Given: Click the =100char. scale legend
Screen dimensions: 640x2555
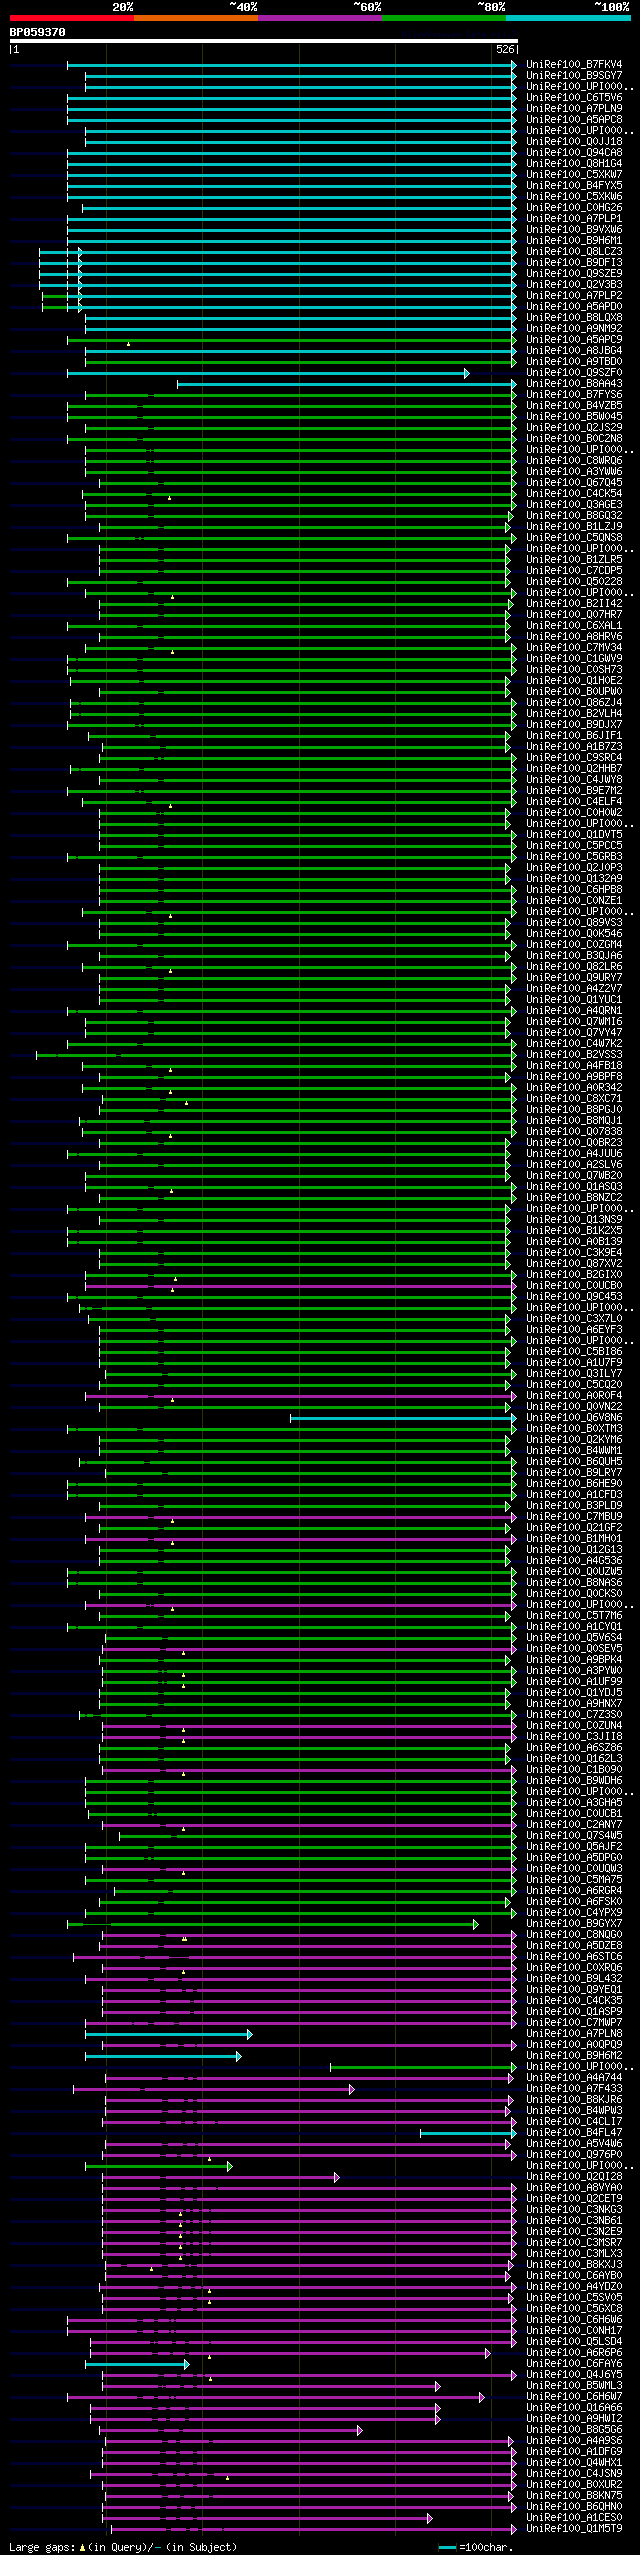Looking at the screenshot, I should click(x=476, y=2547).
